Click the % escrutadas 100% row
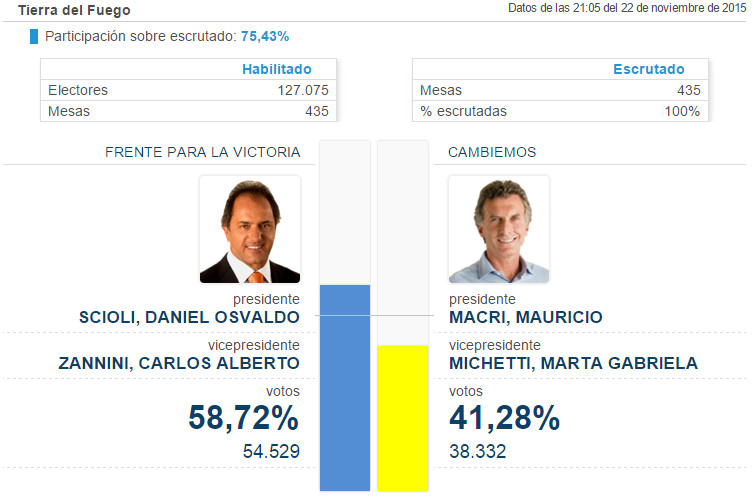This screenshot has width=755, height=497. (560, 111)
